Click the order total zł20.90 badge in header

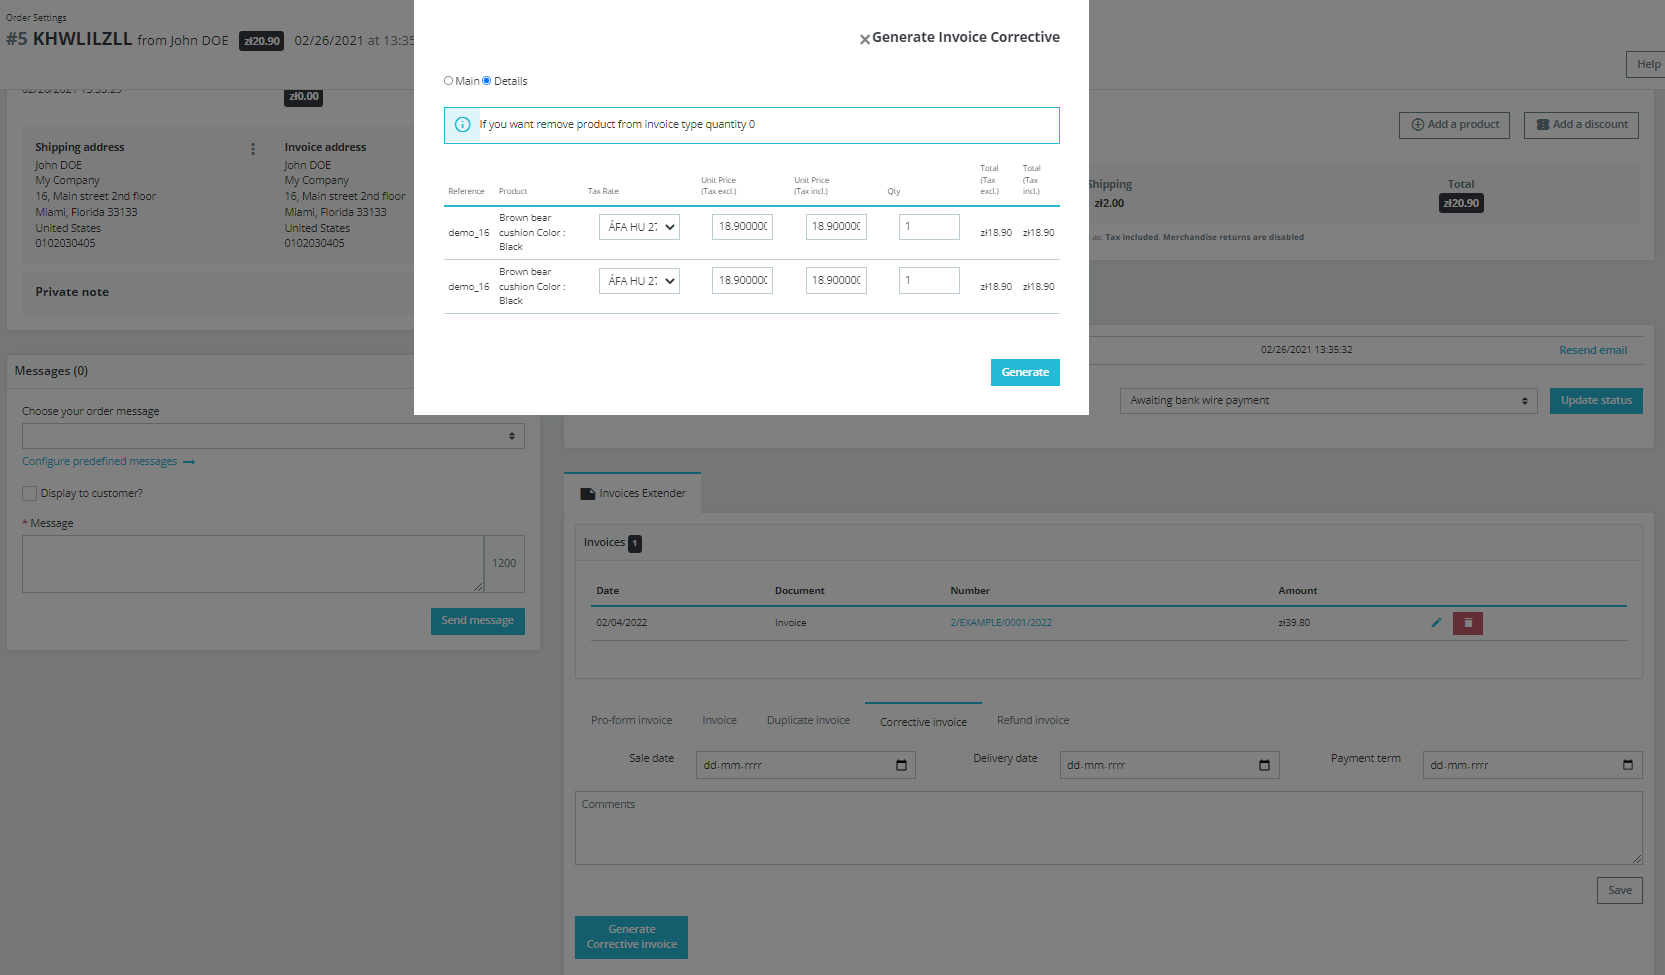[x=261, y=41]
